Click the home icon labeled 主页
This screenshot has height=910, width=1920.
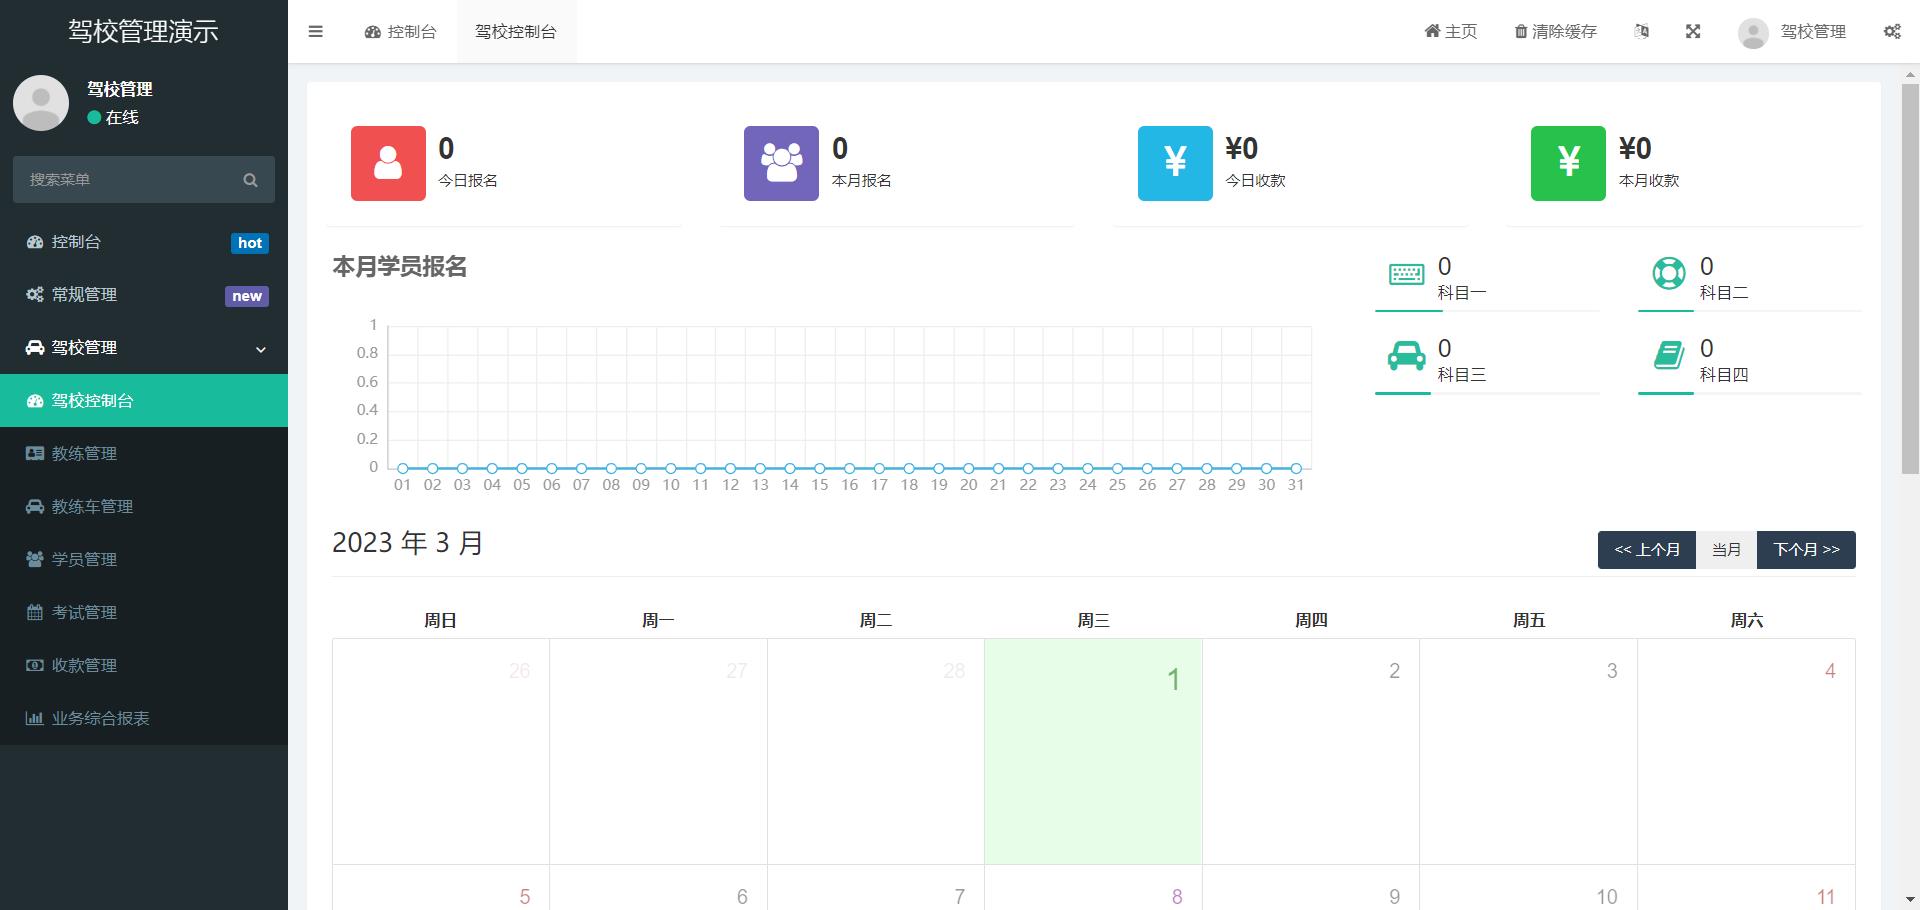click(x=1431, y=31)
